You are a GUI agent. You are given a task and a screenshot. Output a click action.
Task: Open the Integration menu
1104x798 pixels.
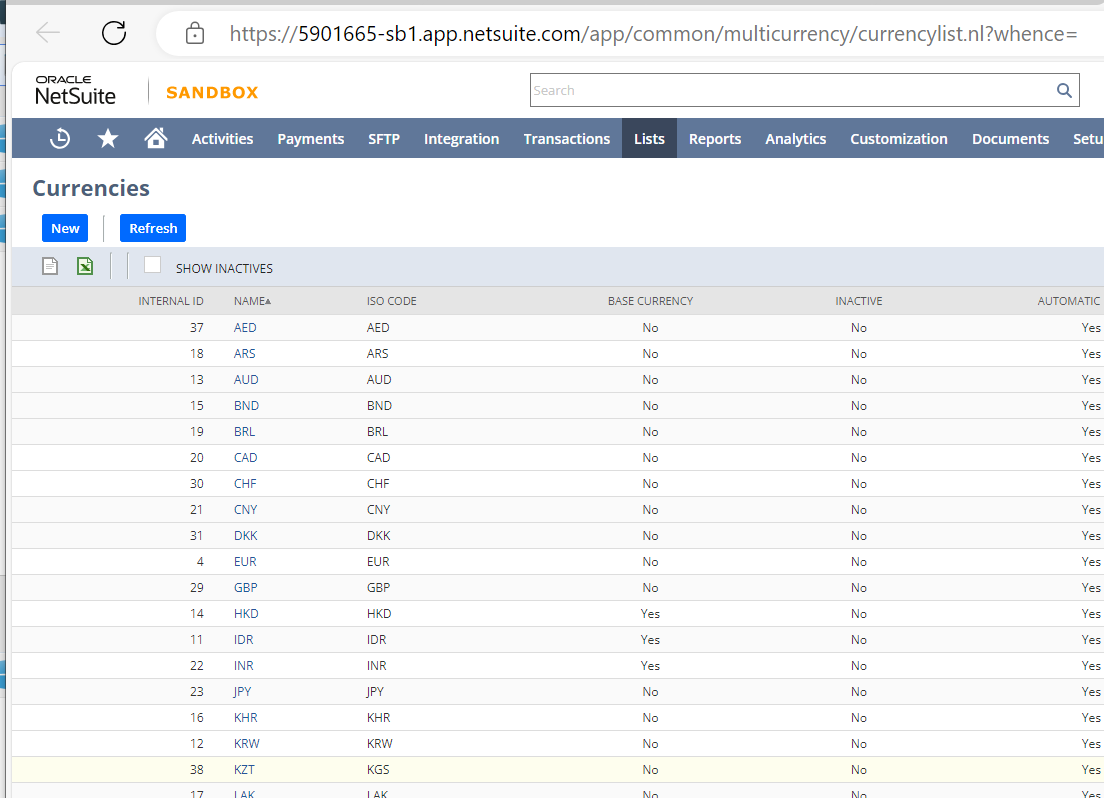(461, 139)
